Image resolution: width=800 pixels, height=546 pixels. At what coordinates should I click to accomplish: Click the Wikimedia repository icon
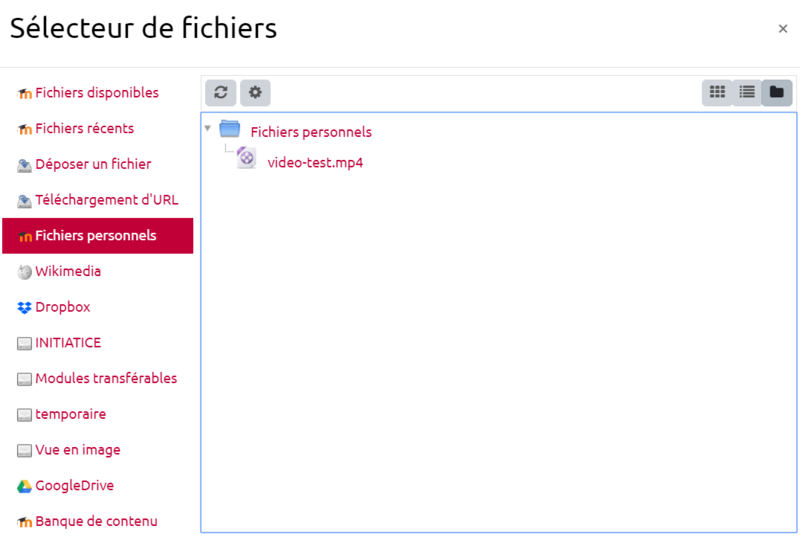click(25, 272)
